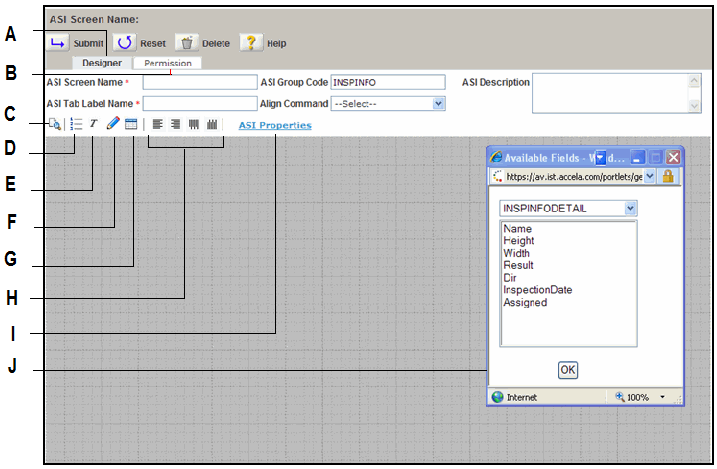717x469 pixels.
Task: Click the Submit arrow icon
Action: [58, 43]
